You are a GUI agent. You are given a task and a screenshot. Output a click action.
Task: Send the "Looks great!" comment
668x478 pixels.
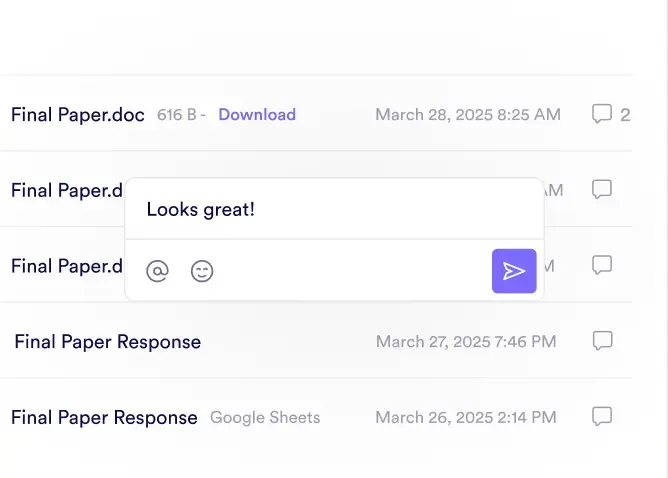coord(514,271)
